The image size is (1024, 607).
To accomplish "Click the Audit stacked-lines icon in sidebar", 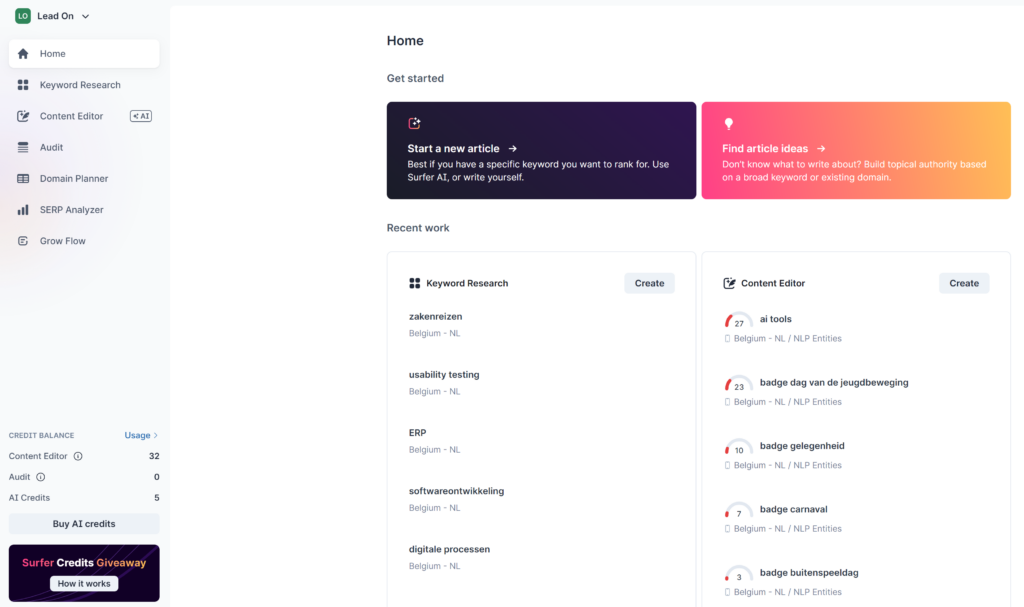I will point(23,148).
